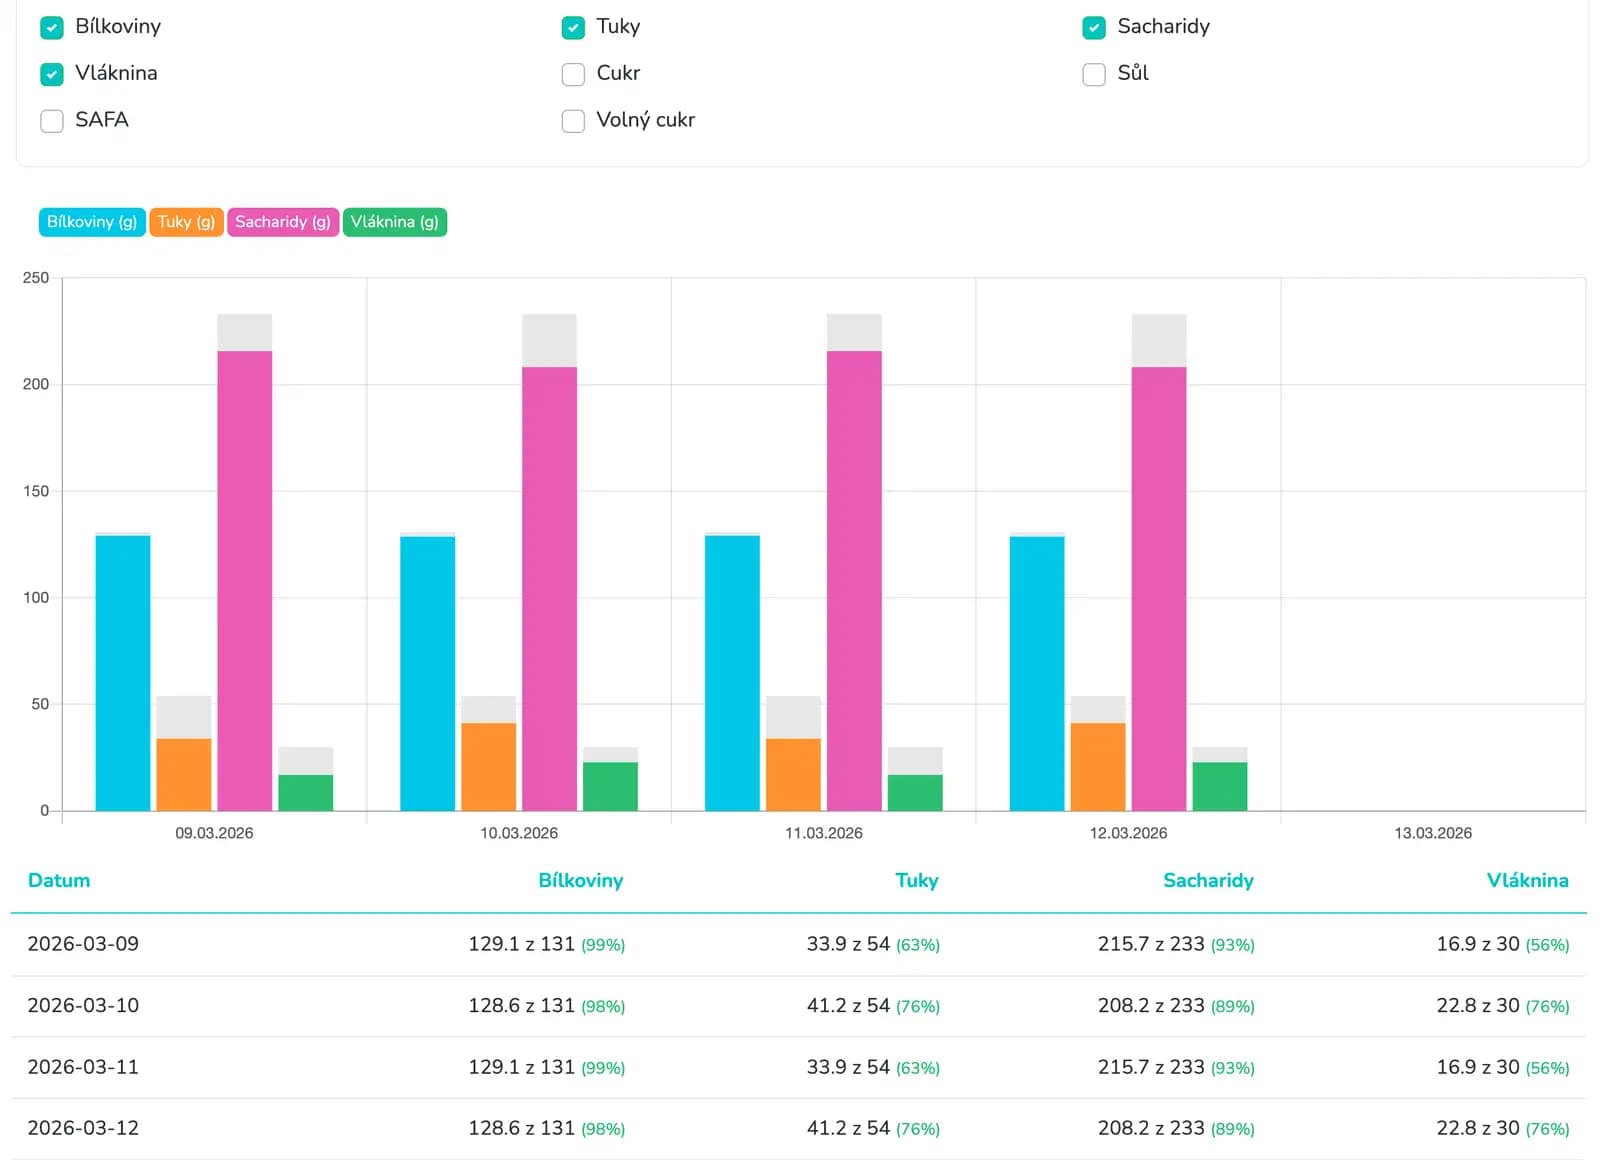
Task: Disable the Sacharidy checkbox
Action: pos(1094,28)
